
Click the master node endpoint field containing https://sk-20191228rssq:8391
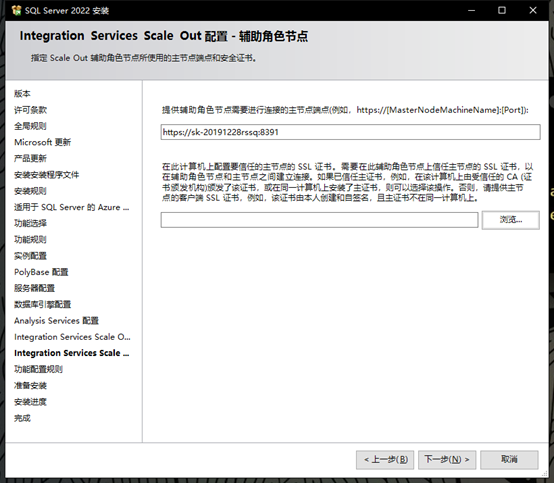coord(350,132)
